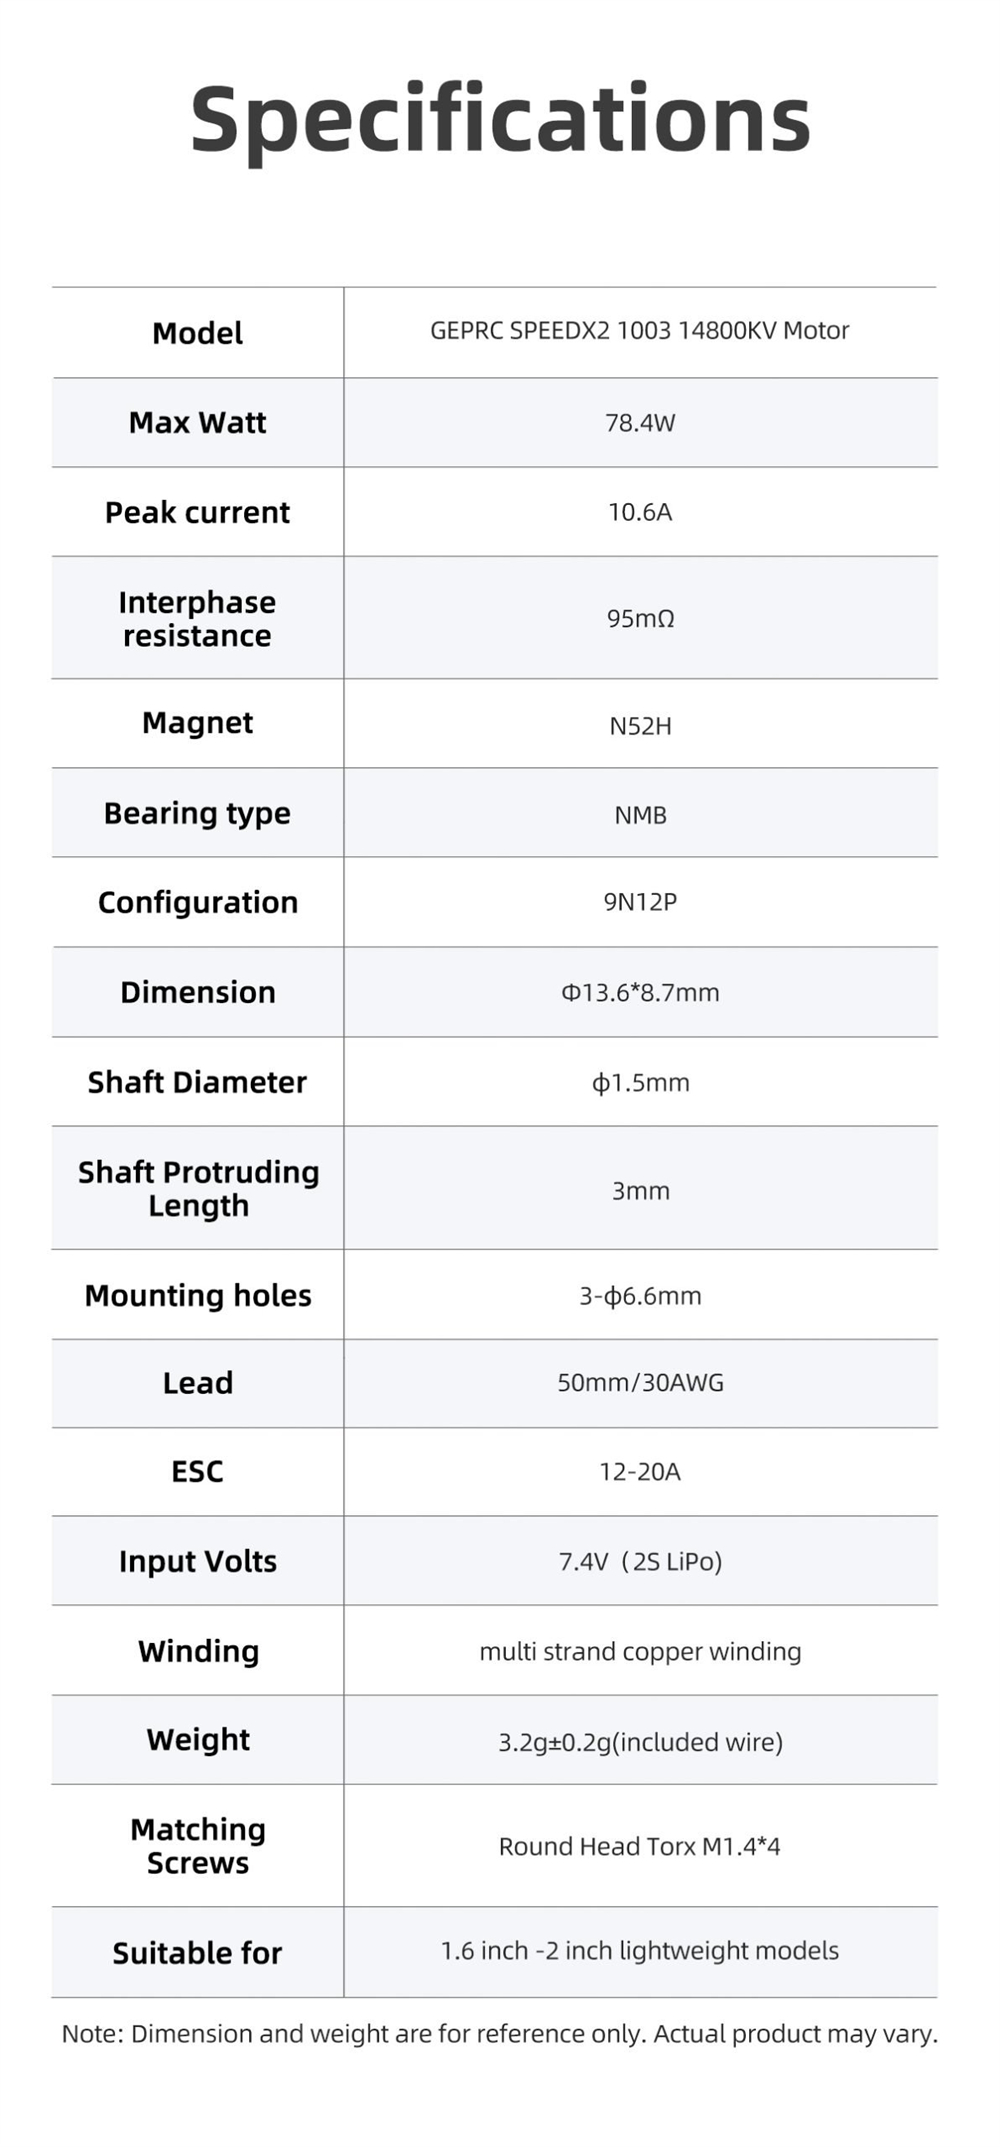
Task: Click the GEPRC SPEEDX2 1003 14800KV Motor text
Action: (x=639, y=331)
